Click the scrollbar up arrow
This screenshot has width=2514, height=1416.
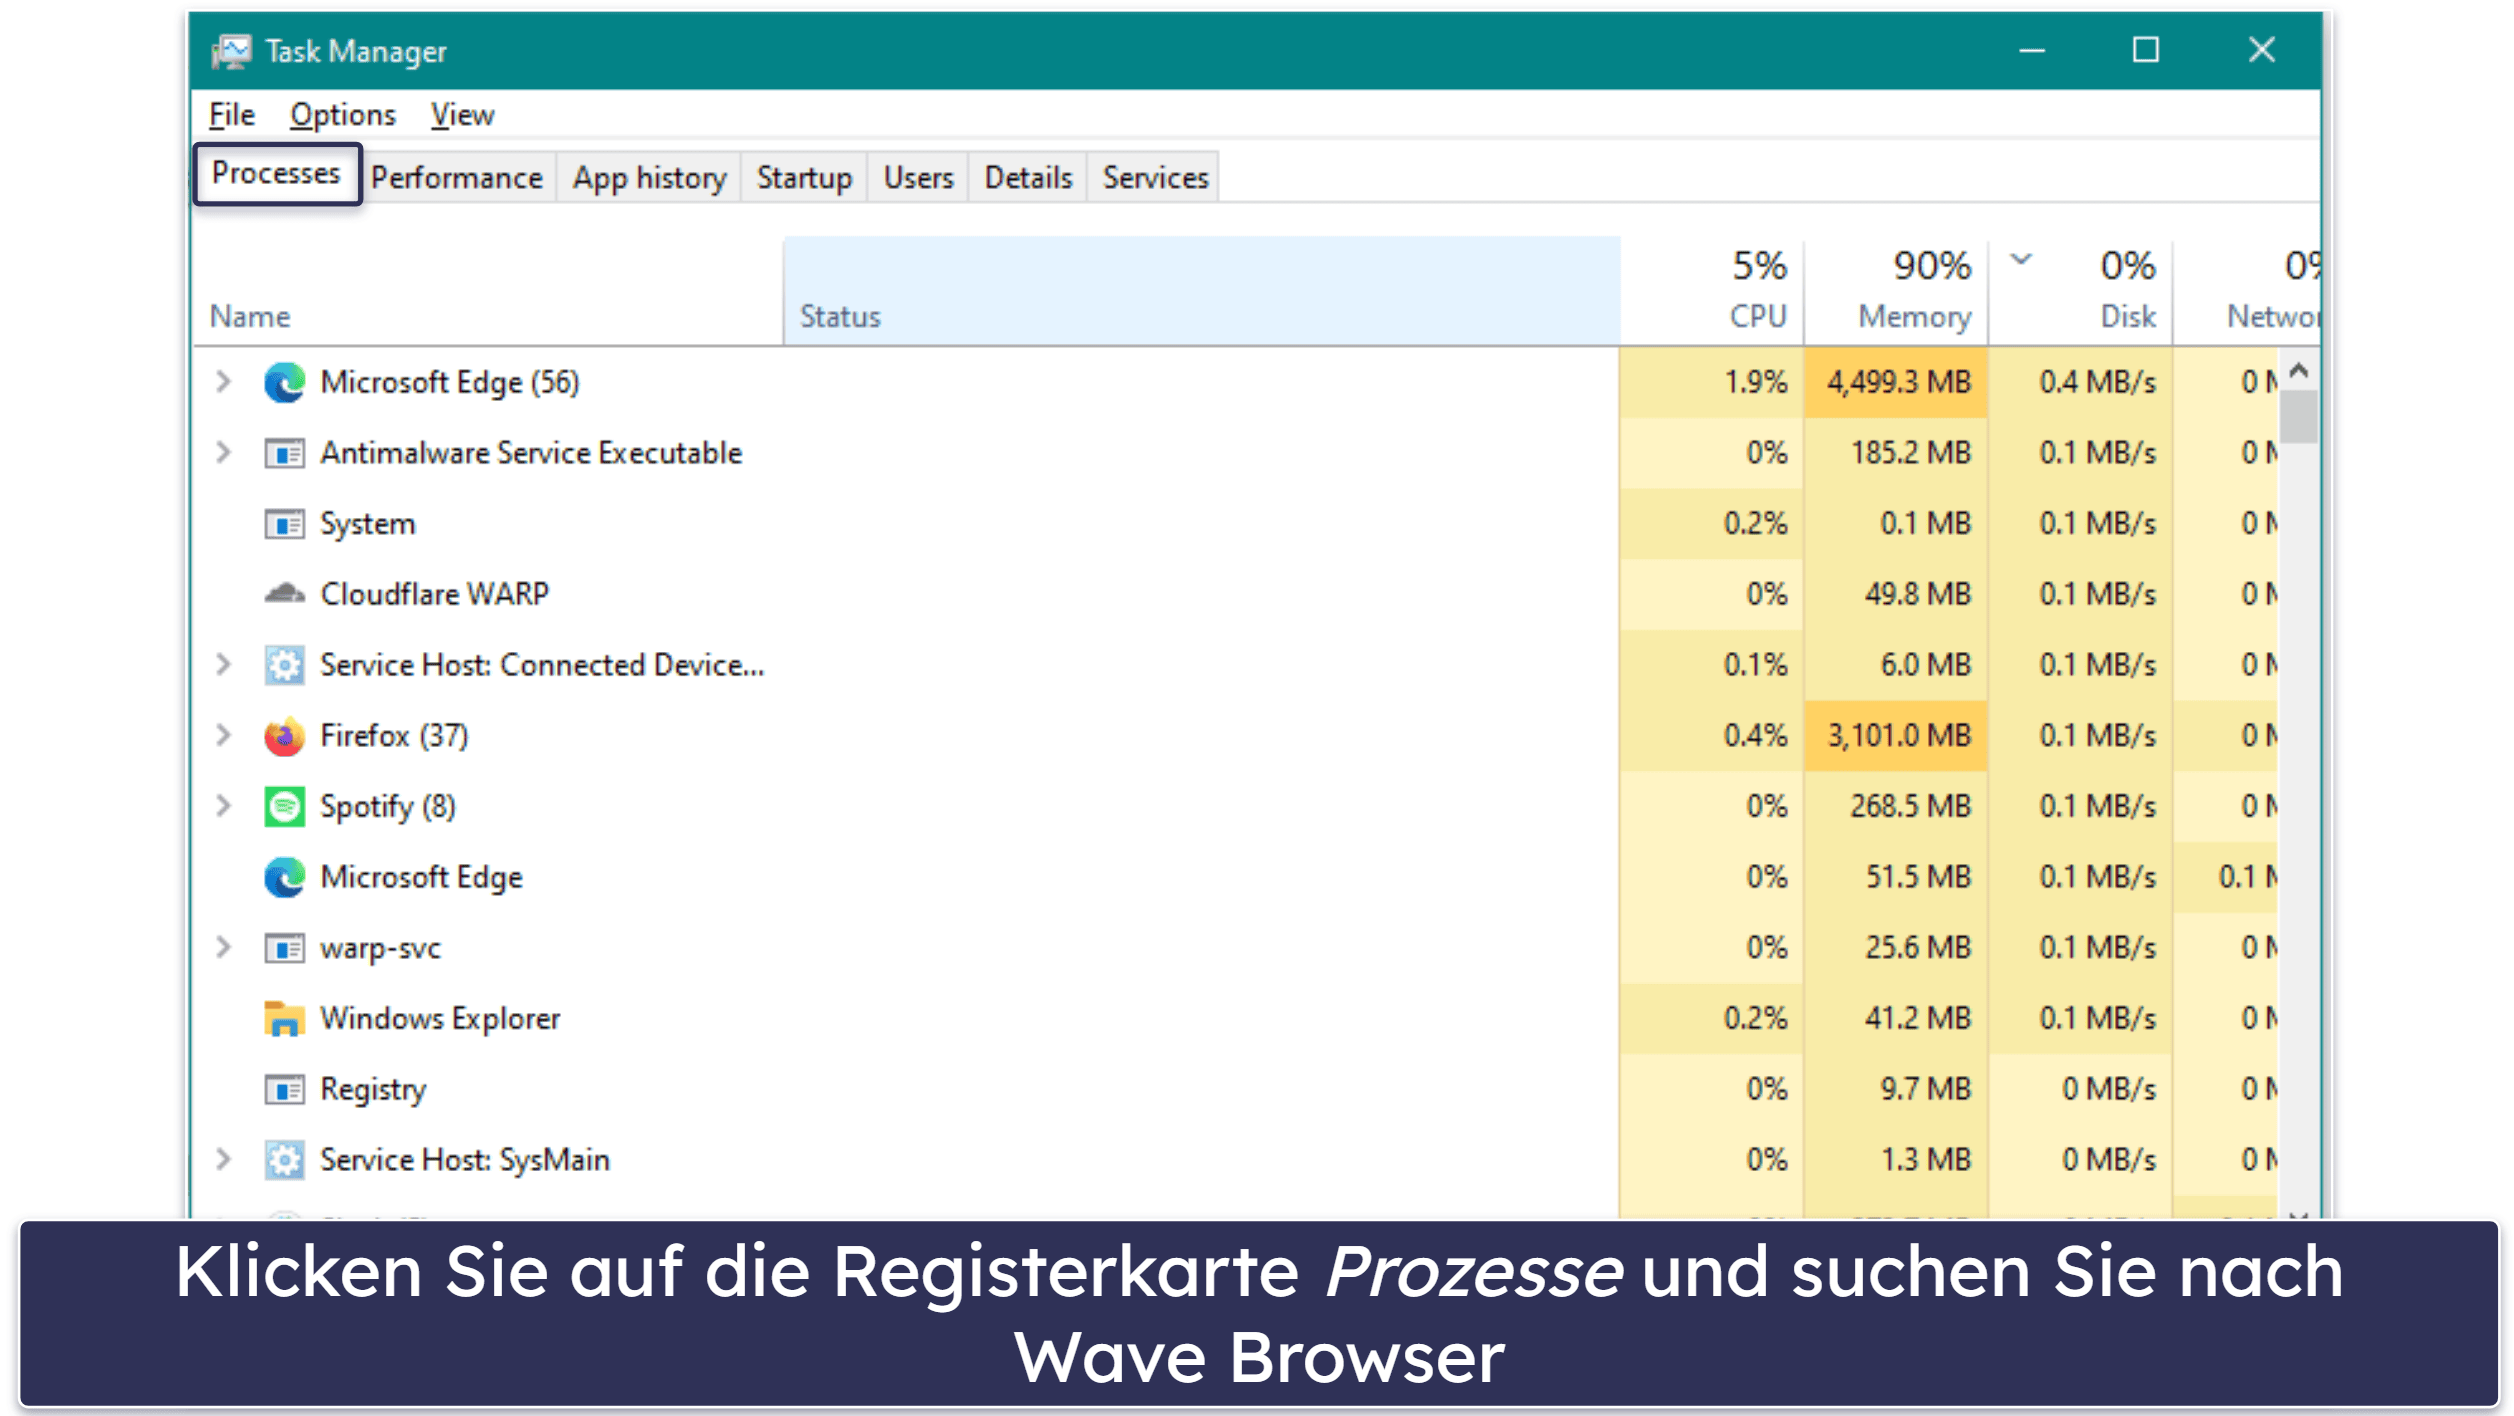(2299, 371)
